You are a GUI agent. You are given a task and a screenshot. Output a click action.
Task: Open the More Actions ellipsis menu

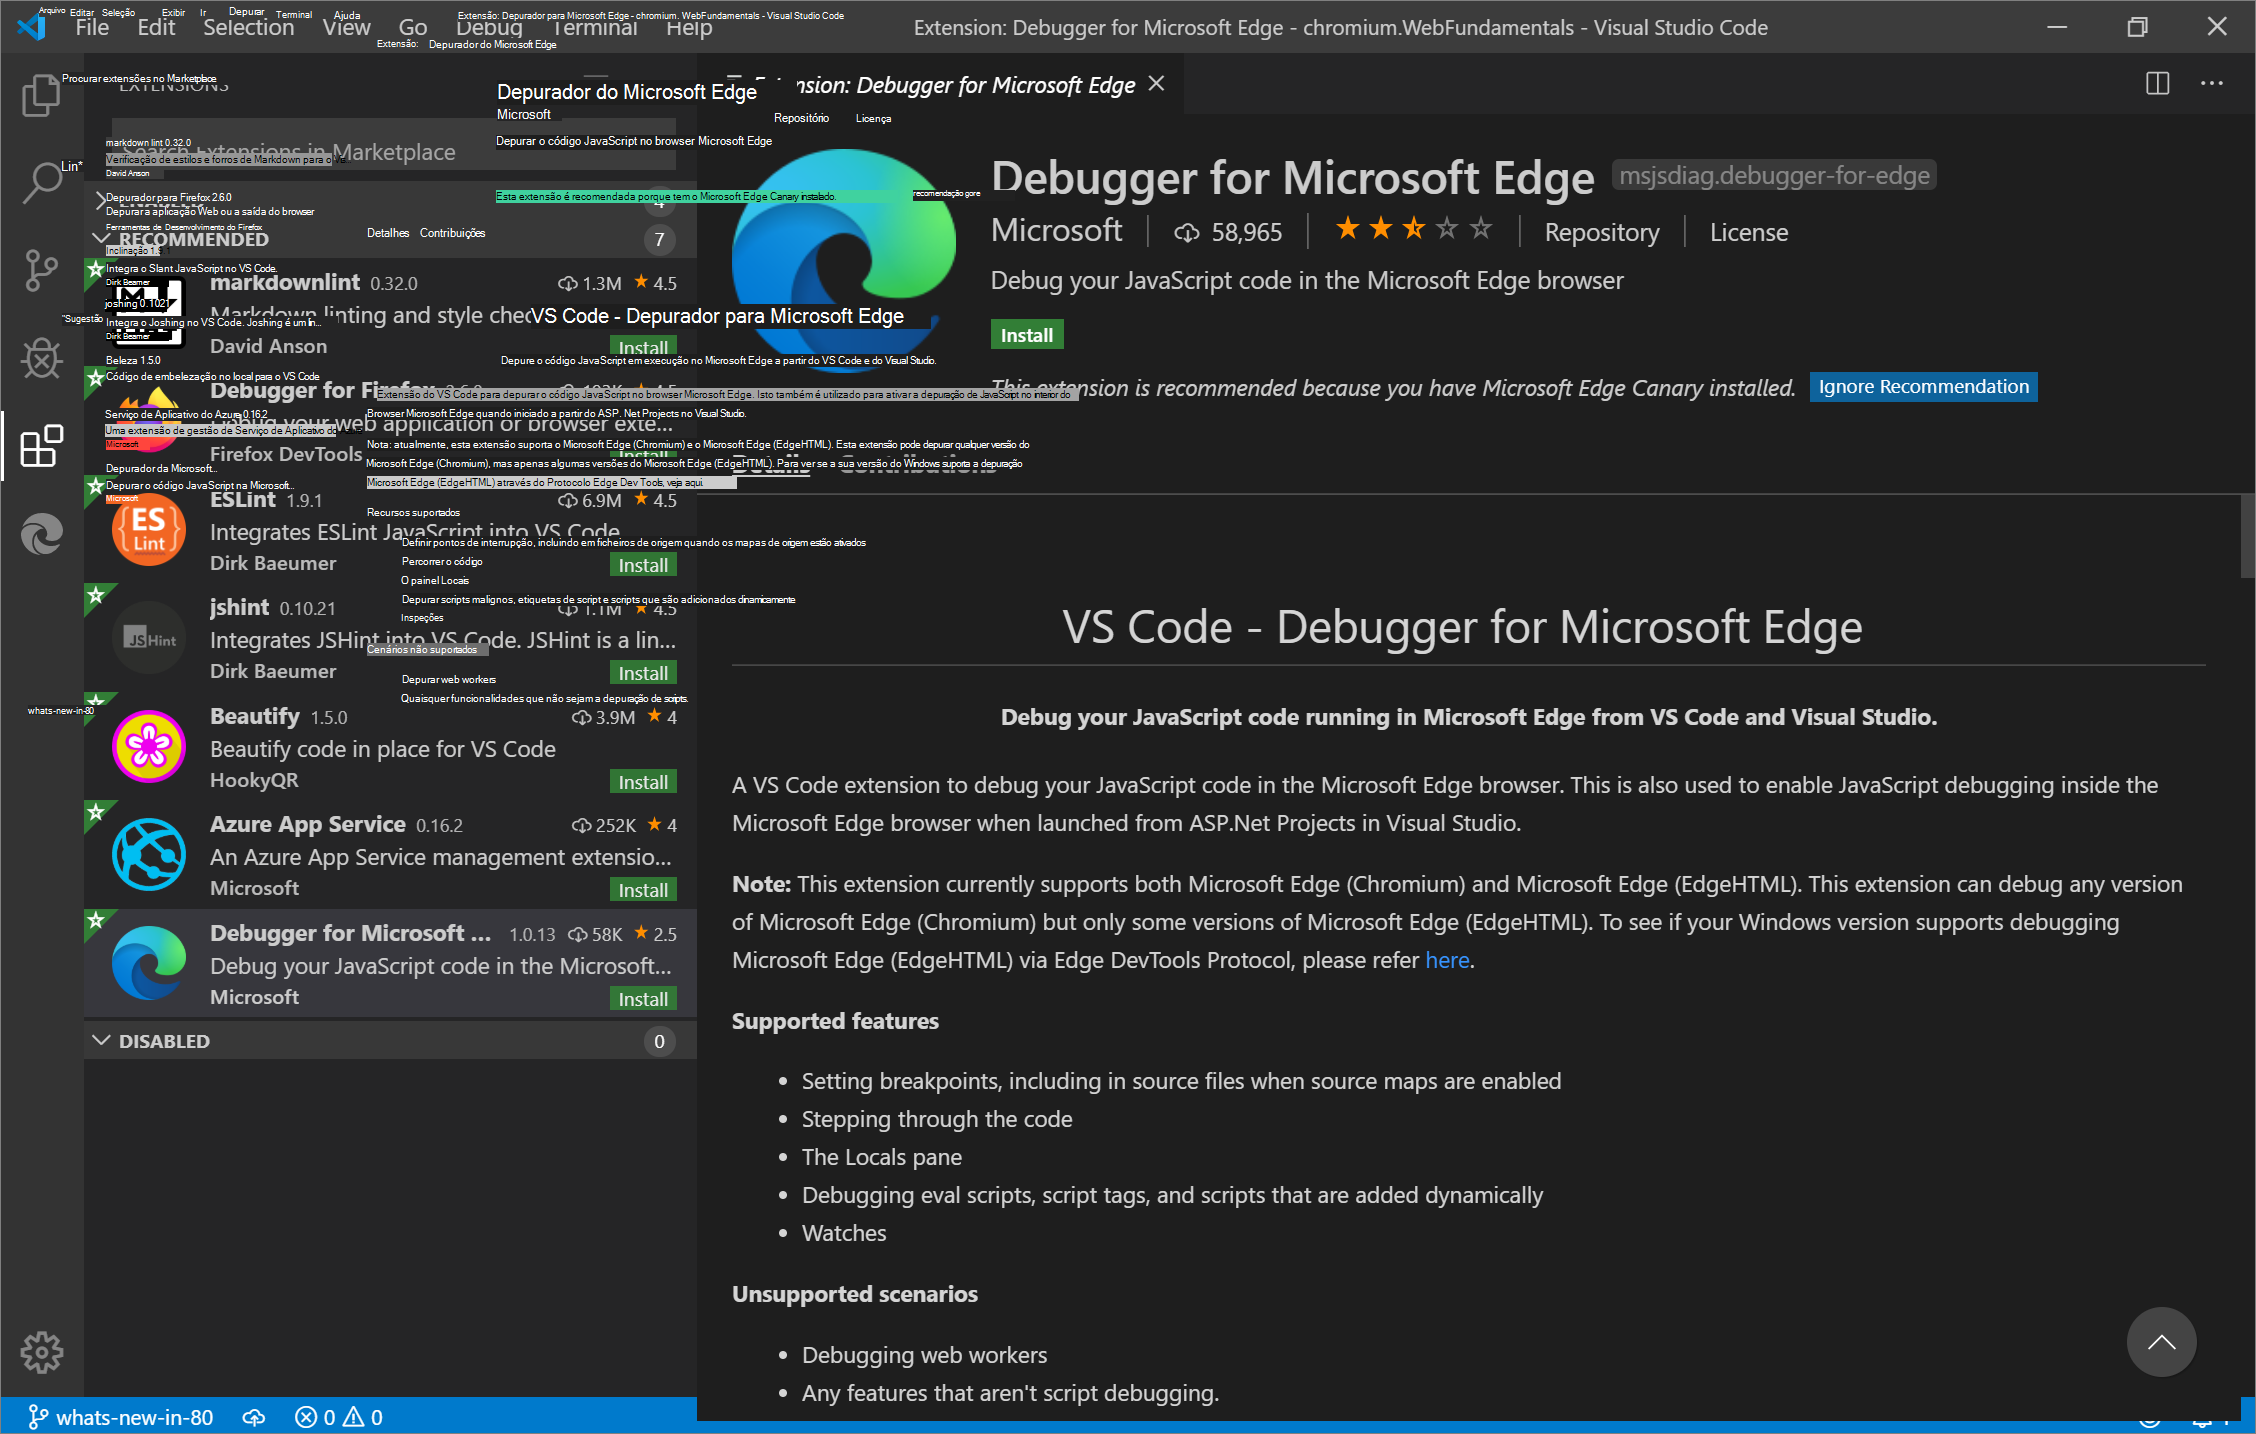tap(2211, 84)
